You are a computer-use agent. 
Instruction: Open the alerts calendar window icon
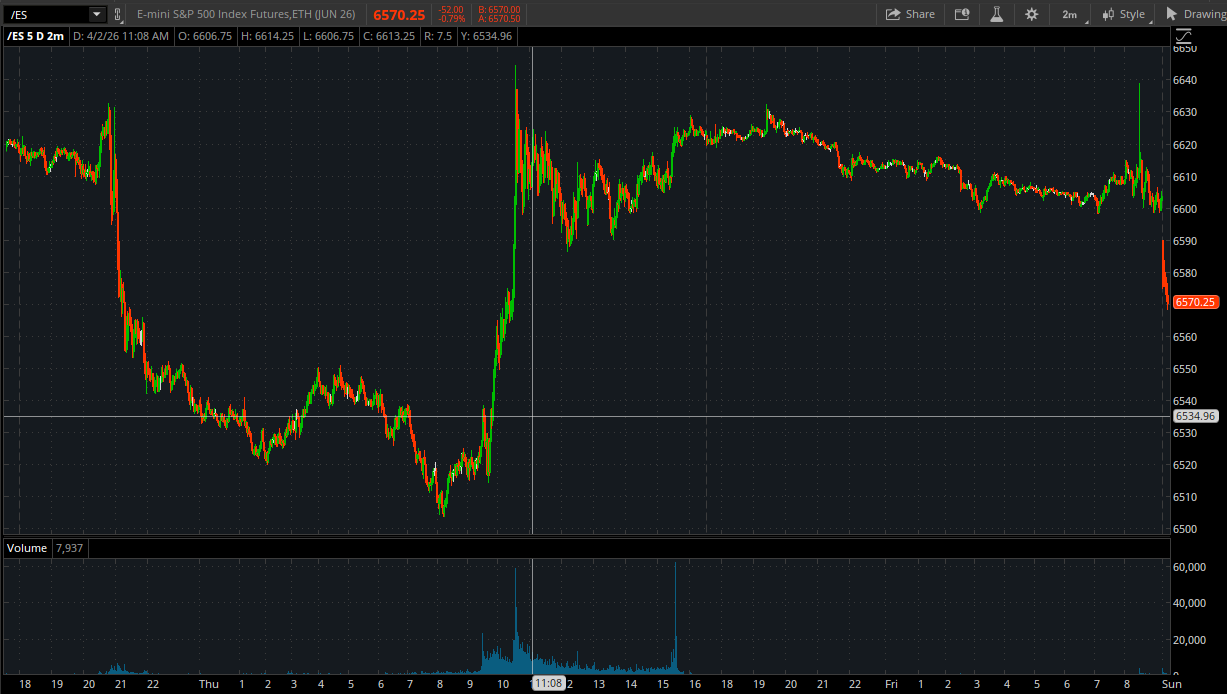[x=962, y=14]
